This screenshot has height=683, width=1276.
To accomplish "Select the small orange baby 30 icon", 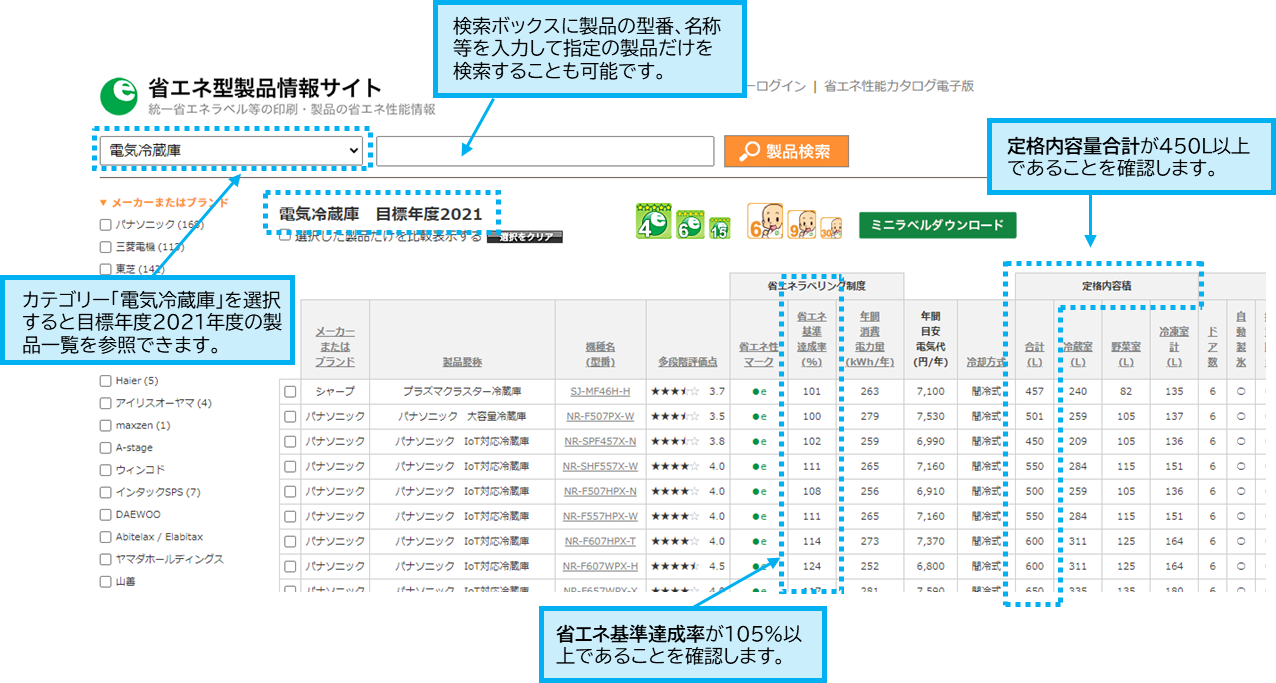I will [x=830, y=229].
